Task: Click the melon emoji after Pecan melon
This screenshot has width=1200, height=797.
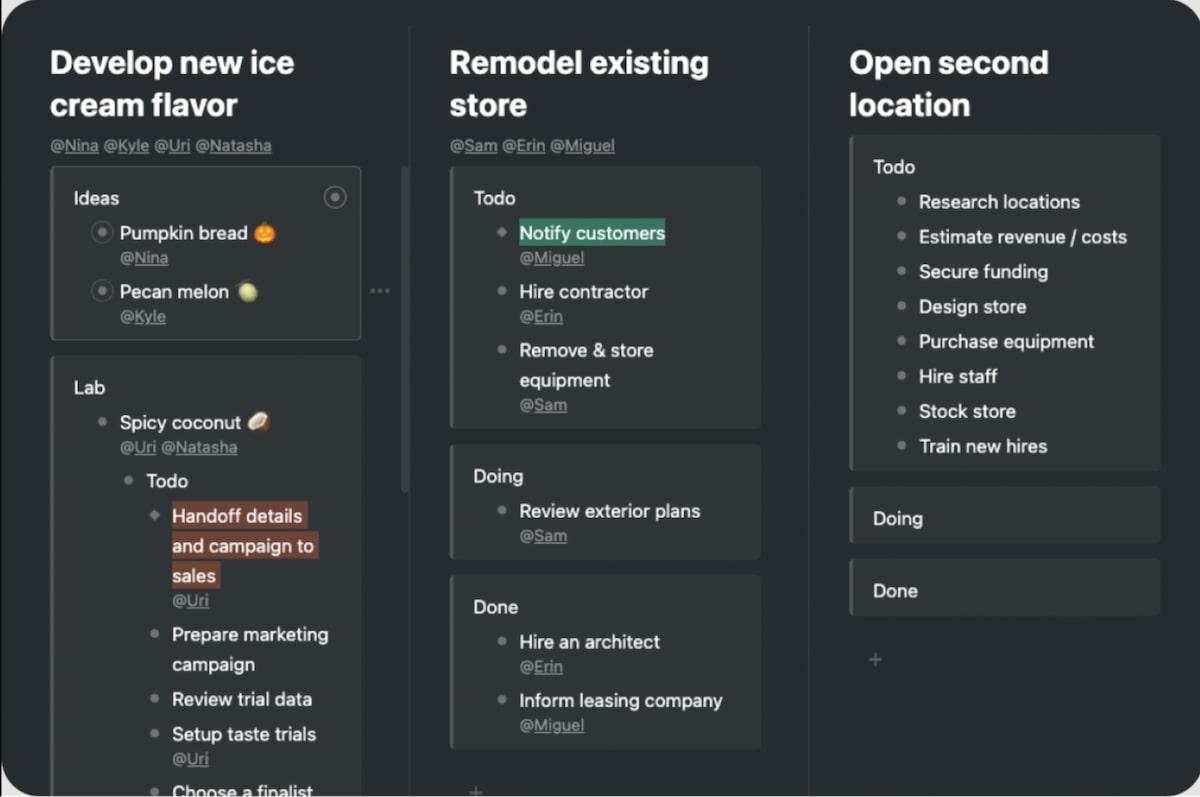Action: click(x=247, y=292)
